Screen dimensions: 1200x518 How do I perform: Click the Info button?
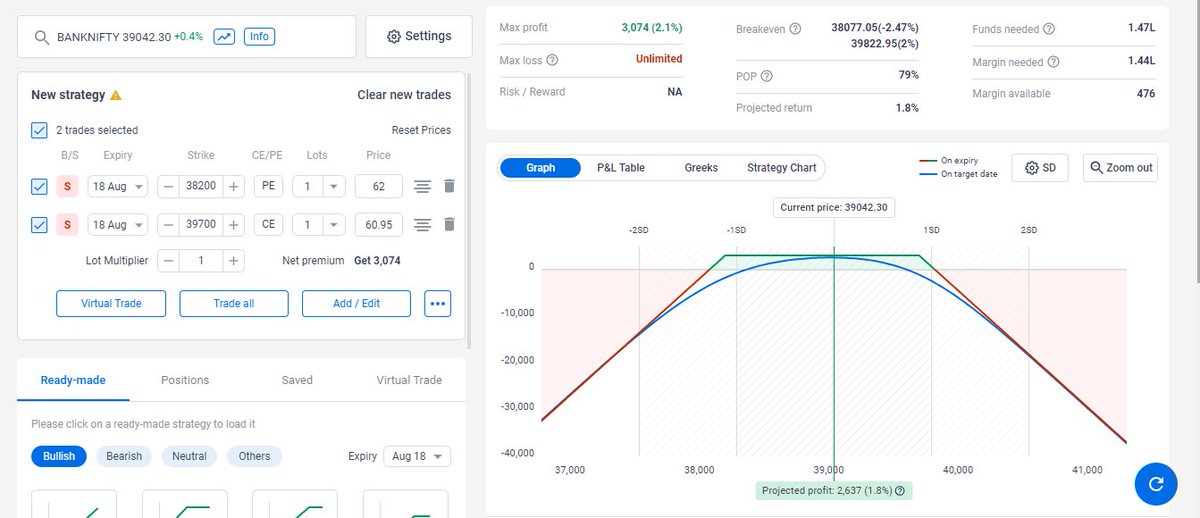point(259,37)
